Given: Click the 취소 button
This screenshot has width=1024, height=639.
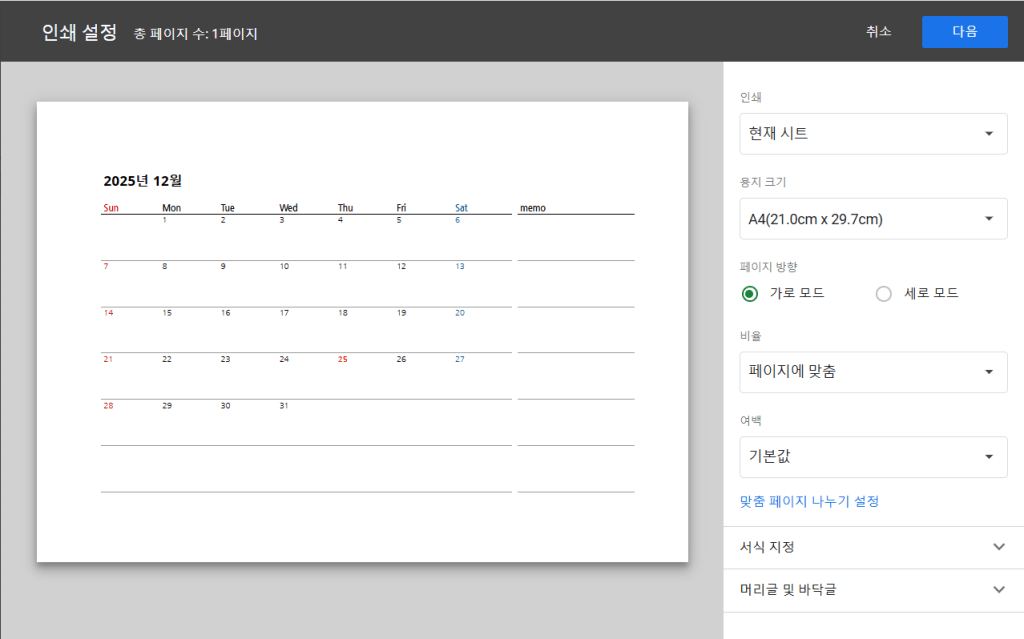Looking at the screenshot, I should tap(878, 32).
